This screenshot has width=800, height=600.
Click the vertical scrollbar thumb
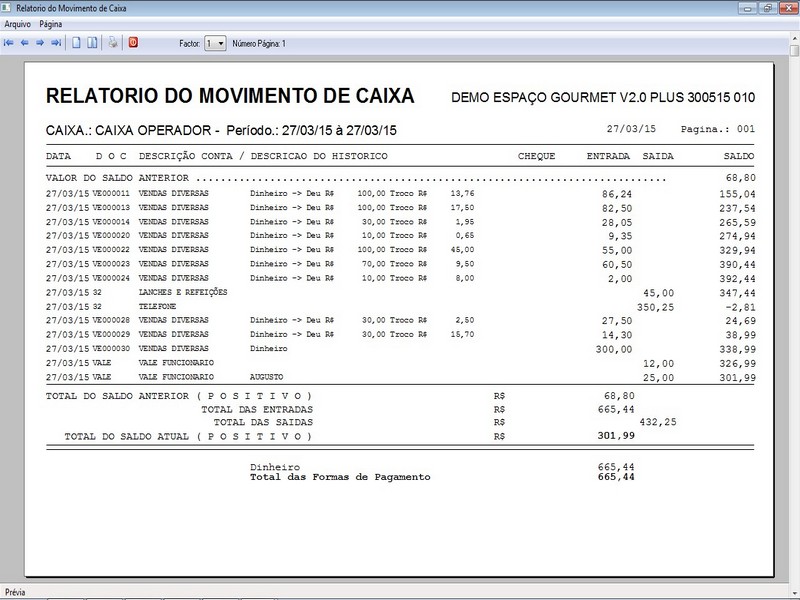pyautogui.click(x=795, y=51)
